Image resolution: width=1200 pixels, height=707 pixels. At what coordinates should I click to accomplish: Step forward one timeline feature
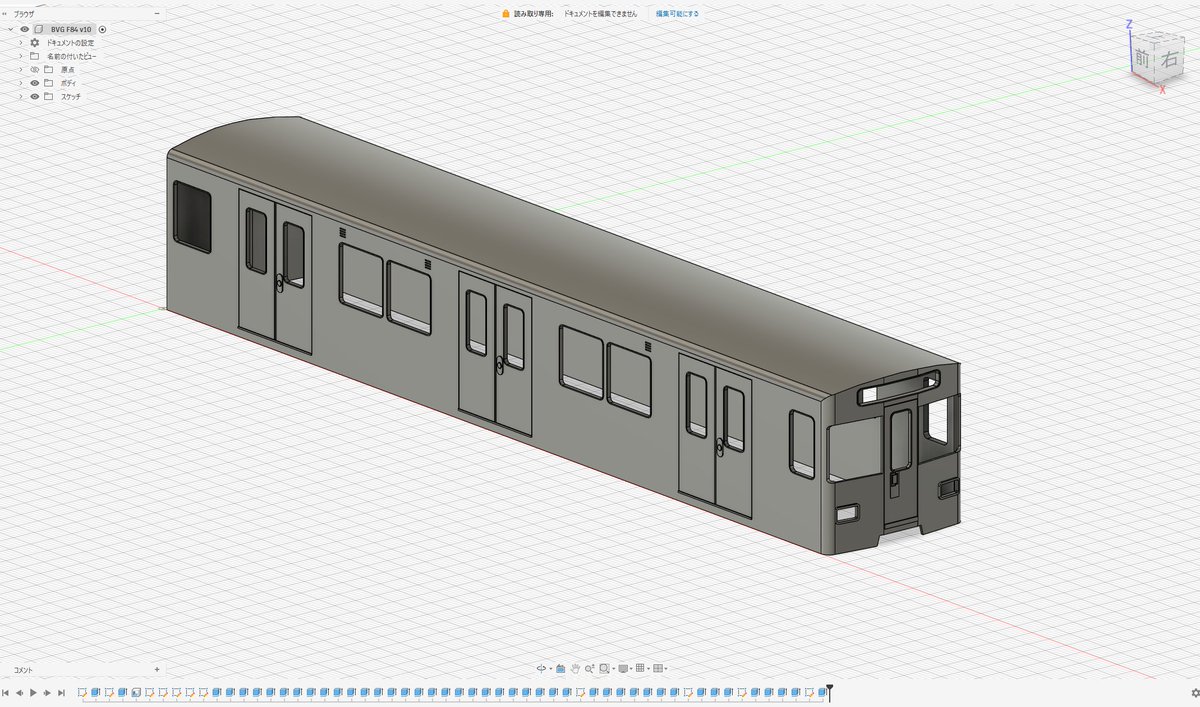pyautogui.click(x=47, y=692)
